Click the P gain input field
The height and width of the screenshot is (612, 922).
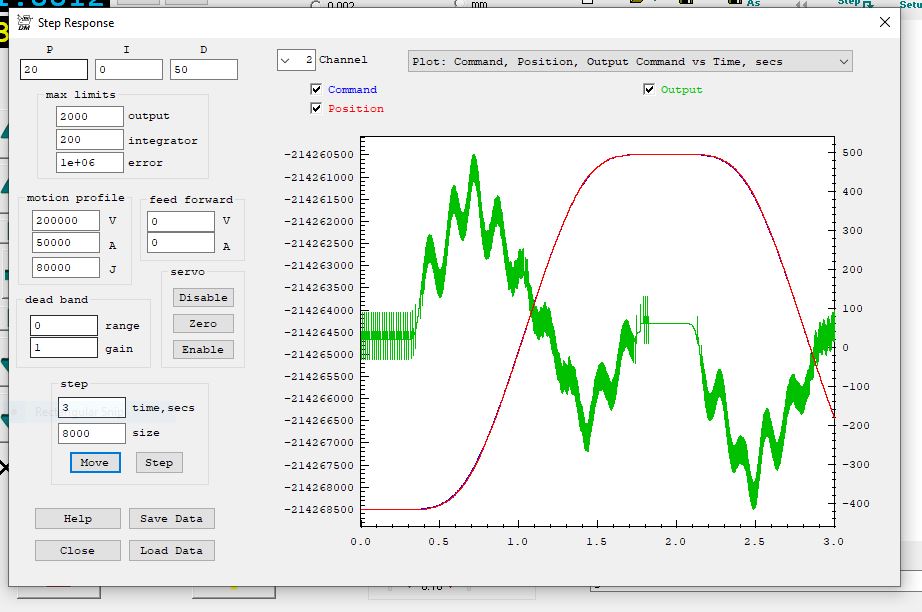54,70
